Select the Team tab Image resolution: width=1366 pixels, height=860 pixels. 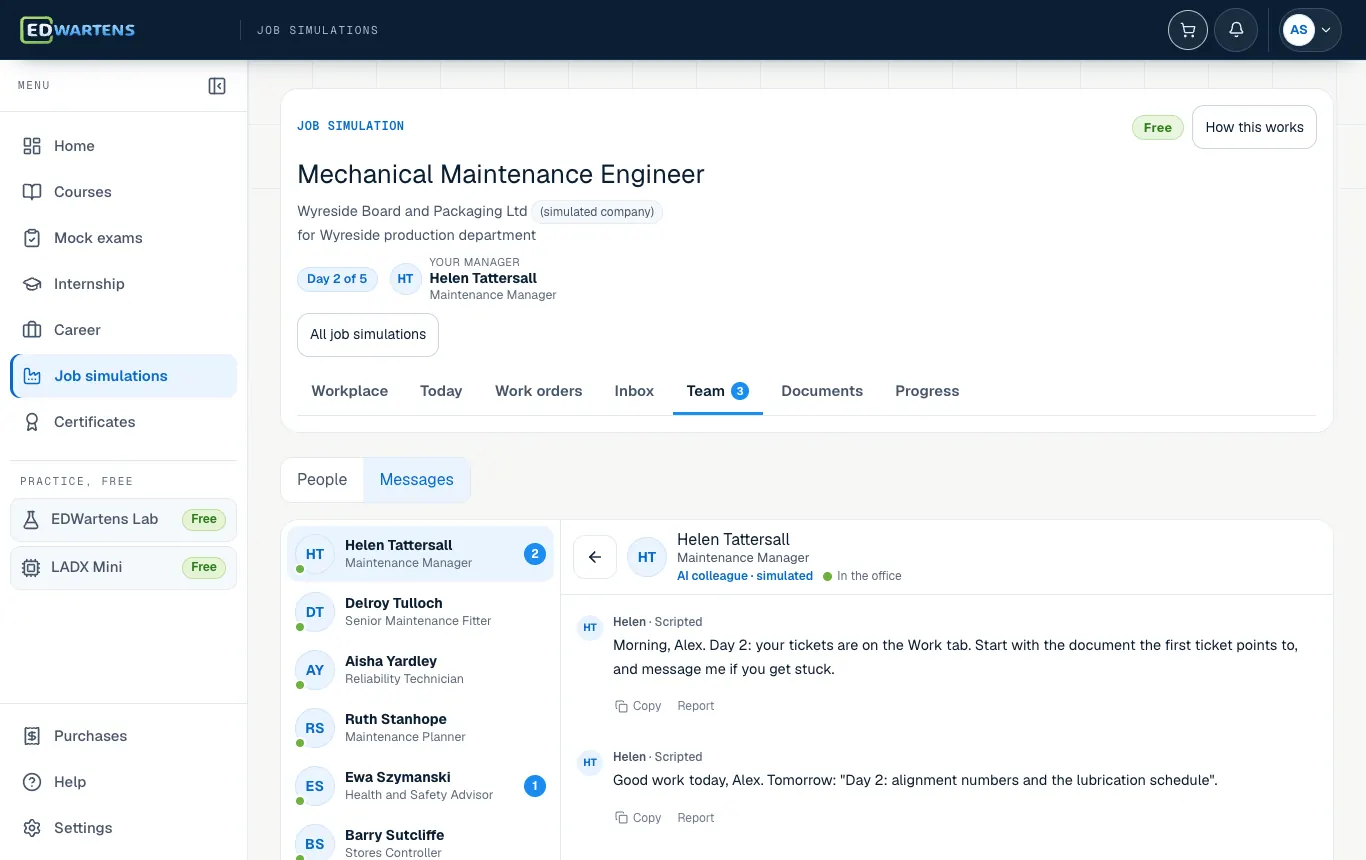pyautogui.click(x=717, y=391)
